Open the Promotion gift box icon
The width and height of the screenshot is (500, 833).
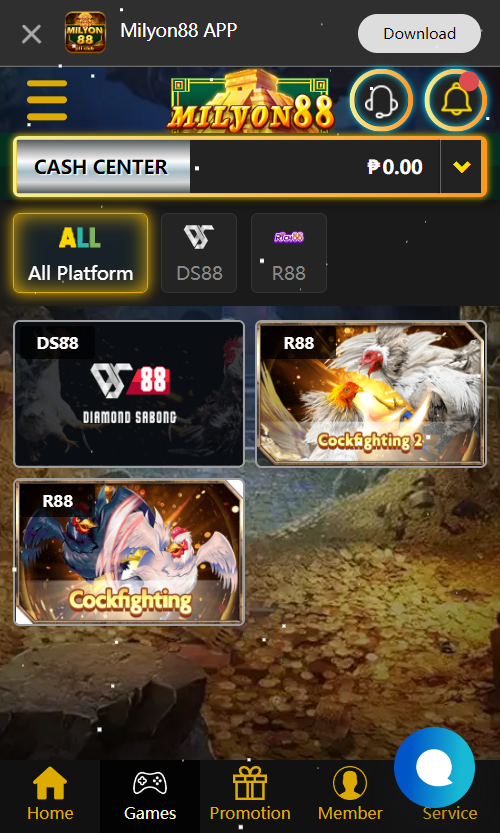(x=250, y=783)
